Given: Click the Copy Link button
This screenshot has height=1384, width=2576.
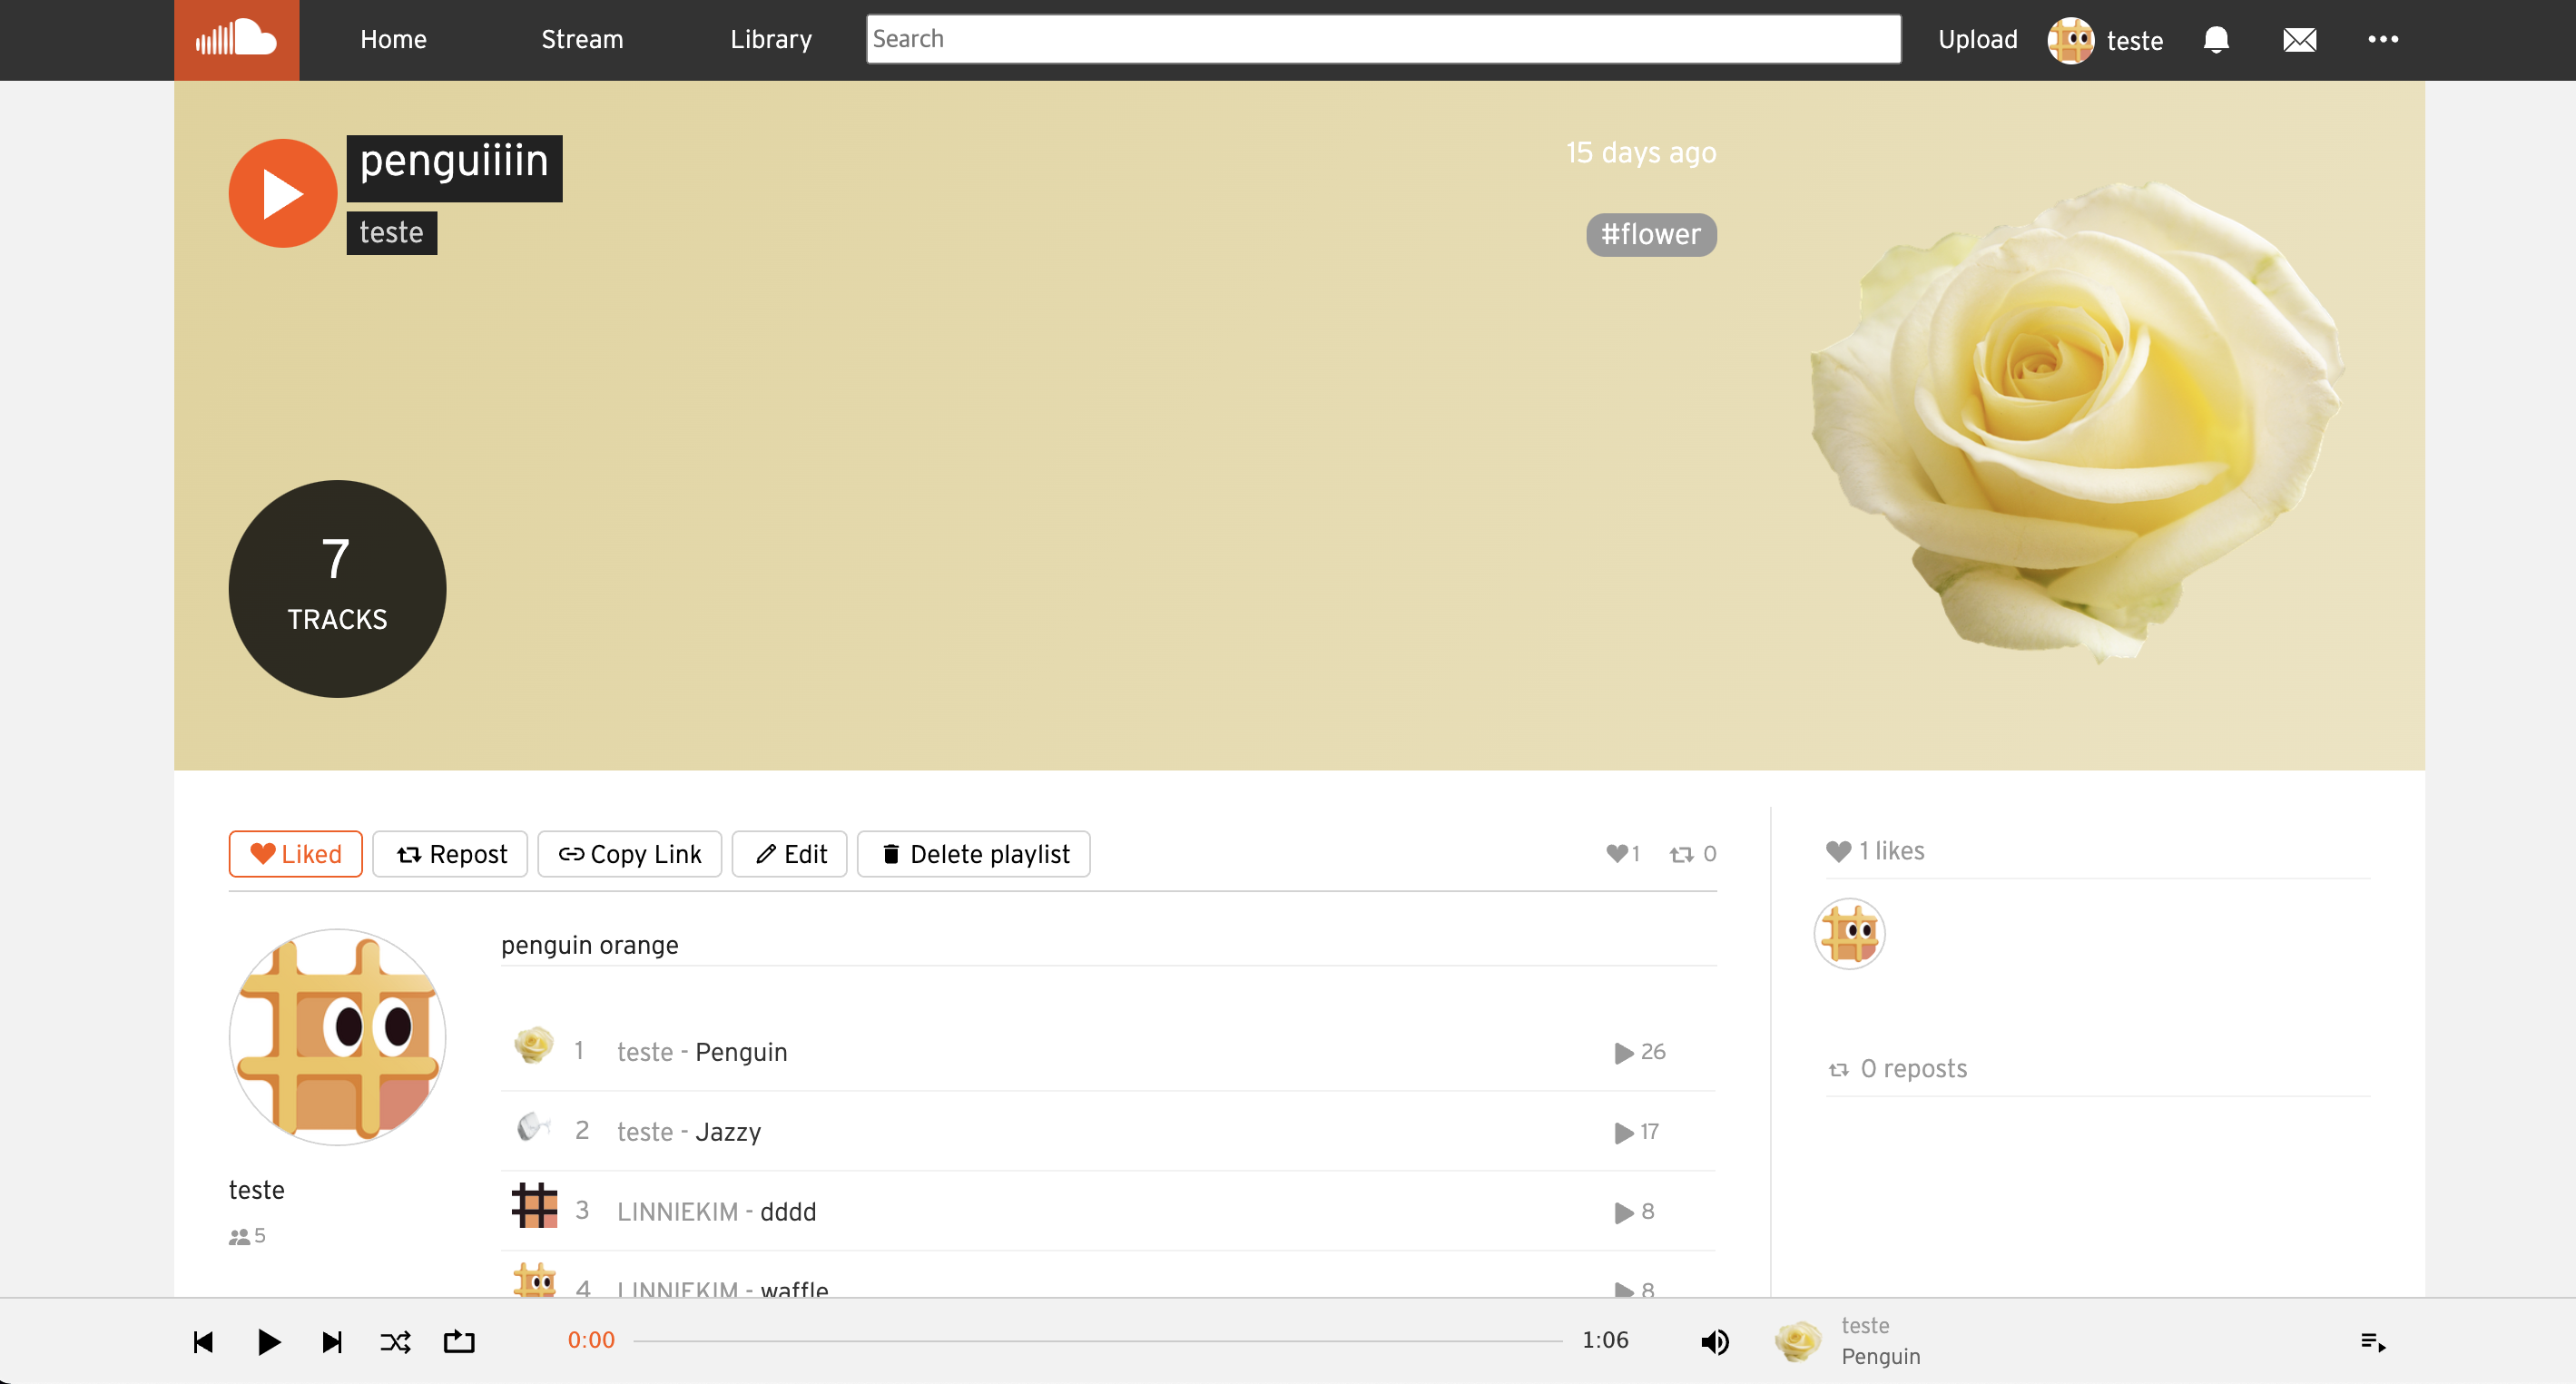Looking at the screenshot, I should click(x=629, y=853).
